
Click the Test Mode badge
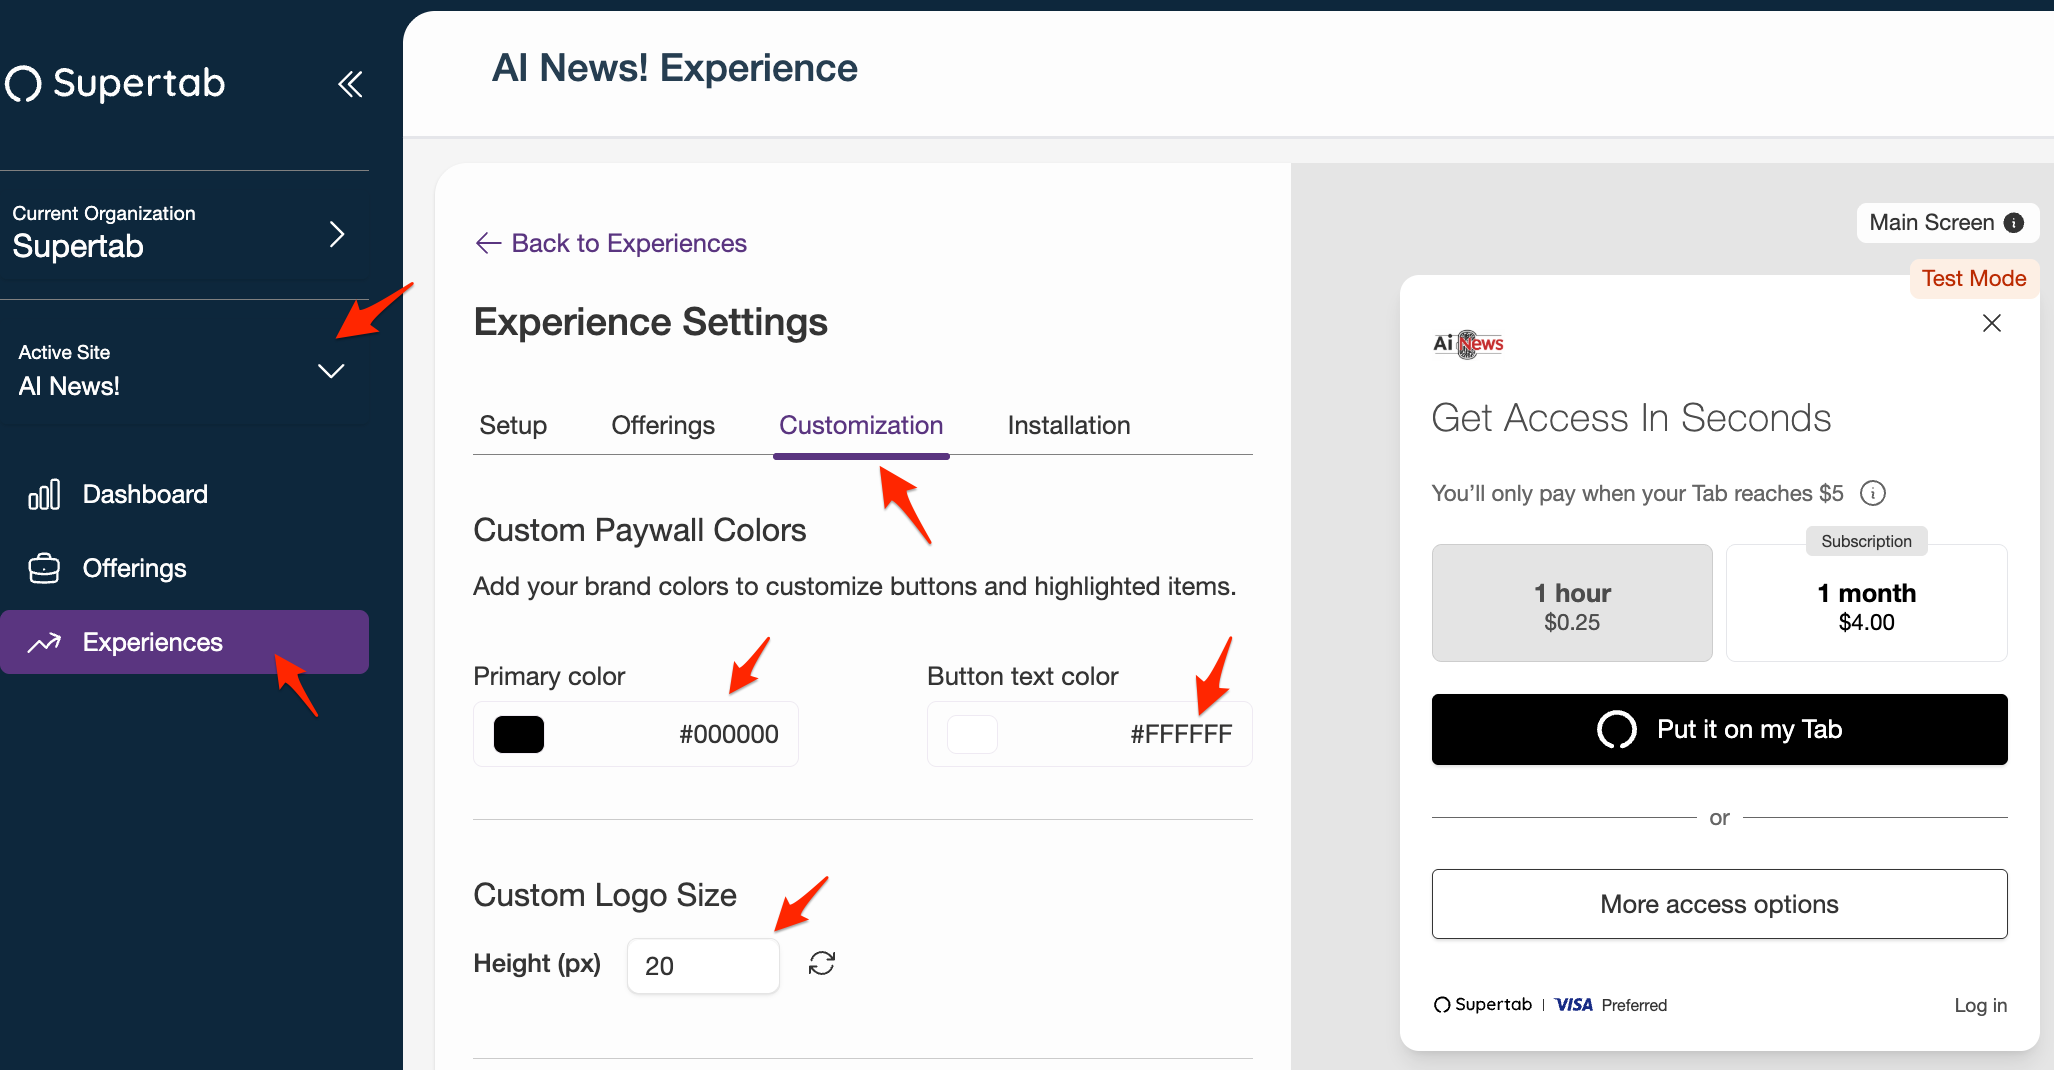point(1974,278)
